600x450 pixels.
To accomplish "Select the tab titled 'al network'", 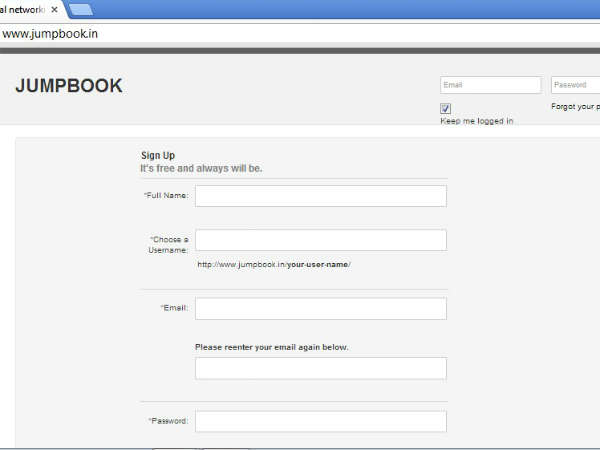I will 31,10.
